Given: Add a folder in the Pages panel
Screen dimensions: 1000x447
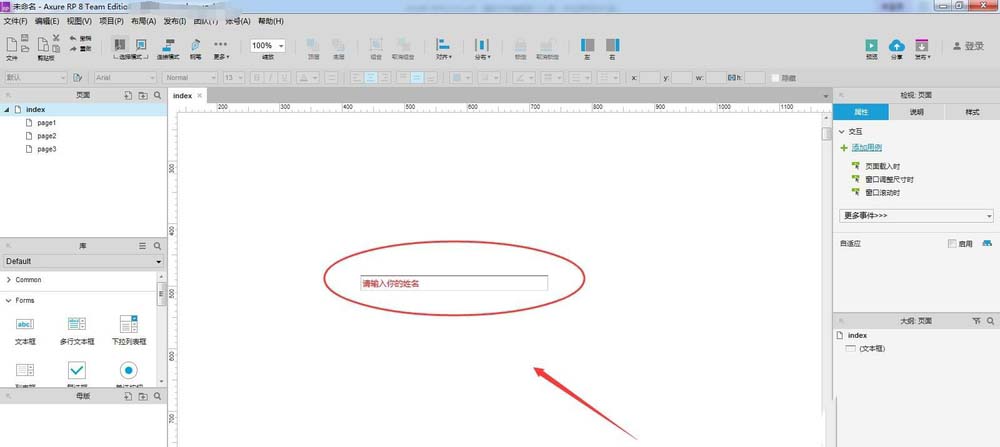Looking at the screenshot, I should coord(143,95).
